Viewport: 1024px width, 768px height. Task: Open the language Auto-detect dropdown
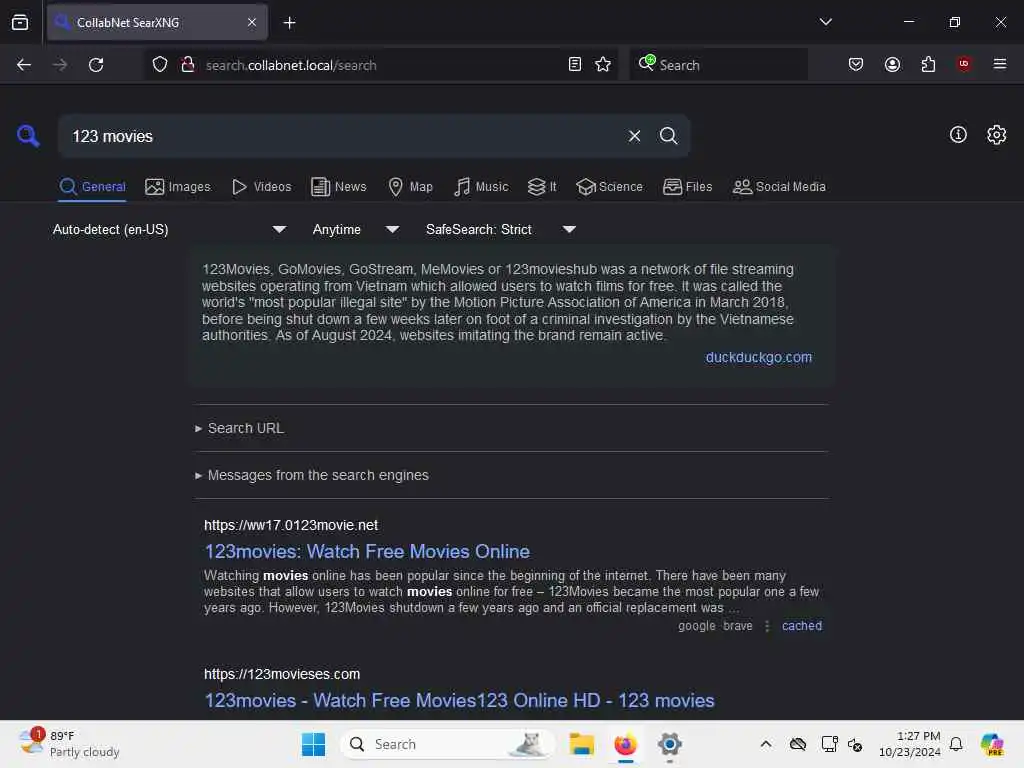tap(169, 229)
